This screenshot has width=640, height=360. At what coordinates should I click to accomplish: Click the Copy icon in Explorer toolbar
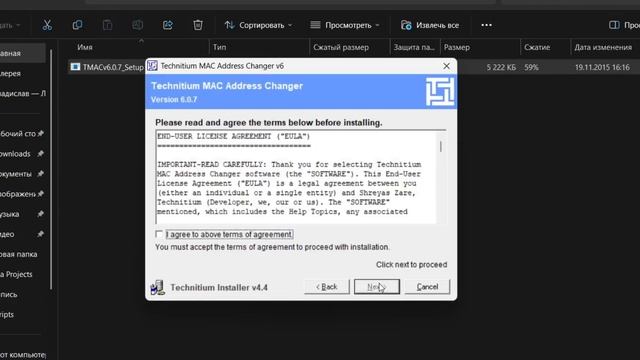pos(77,25)
